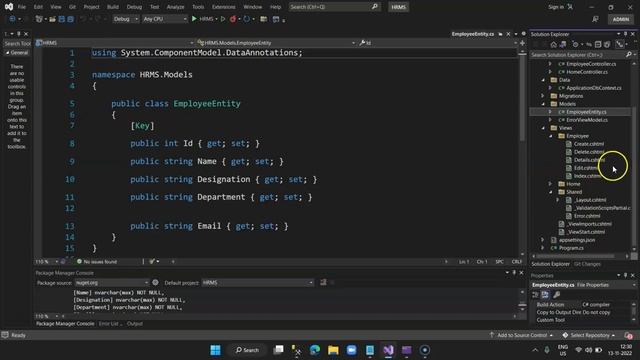Click Select Repository in status bar

pos(588,335)
